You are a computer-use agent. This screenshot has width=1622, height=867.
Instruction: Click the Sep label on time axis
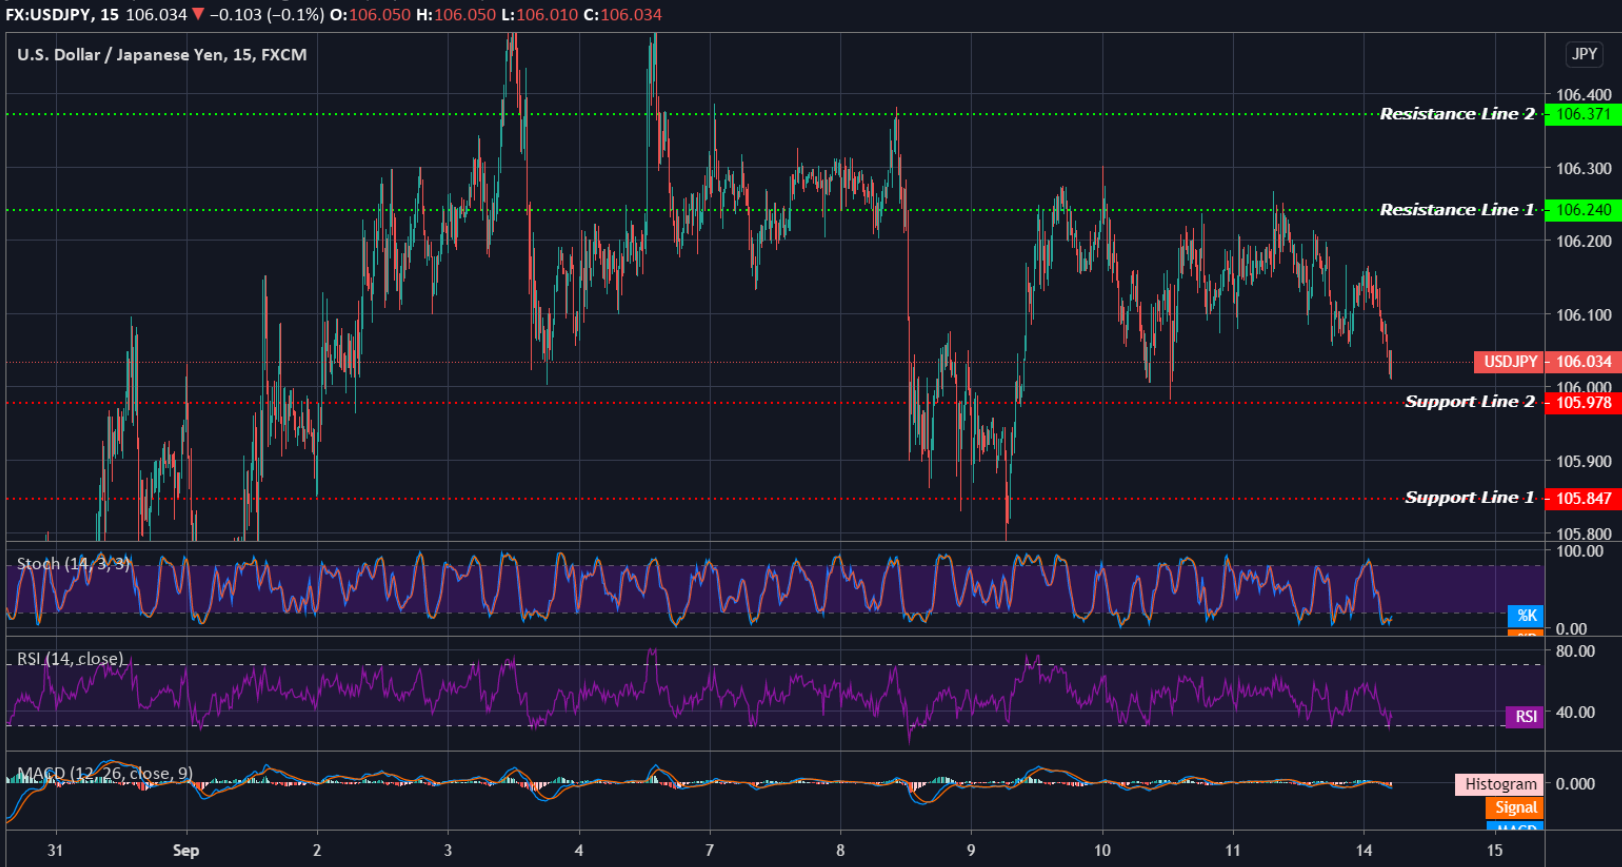tap(186, 850)
